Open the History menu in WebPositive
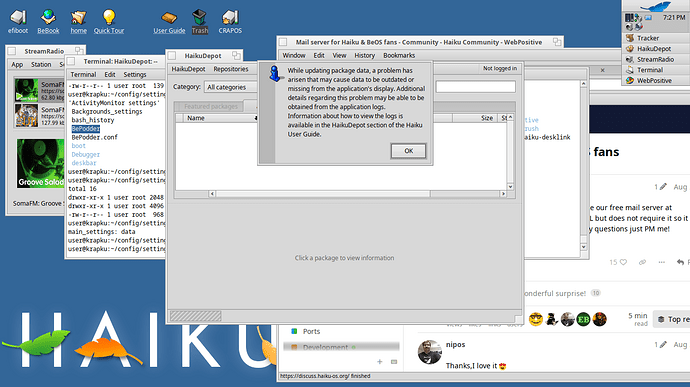This screenshot has height=387, width=690. point(364,55)
